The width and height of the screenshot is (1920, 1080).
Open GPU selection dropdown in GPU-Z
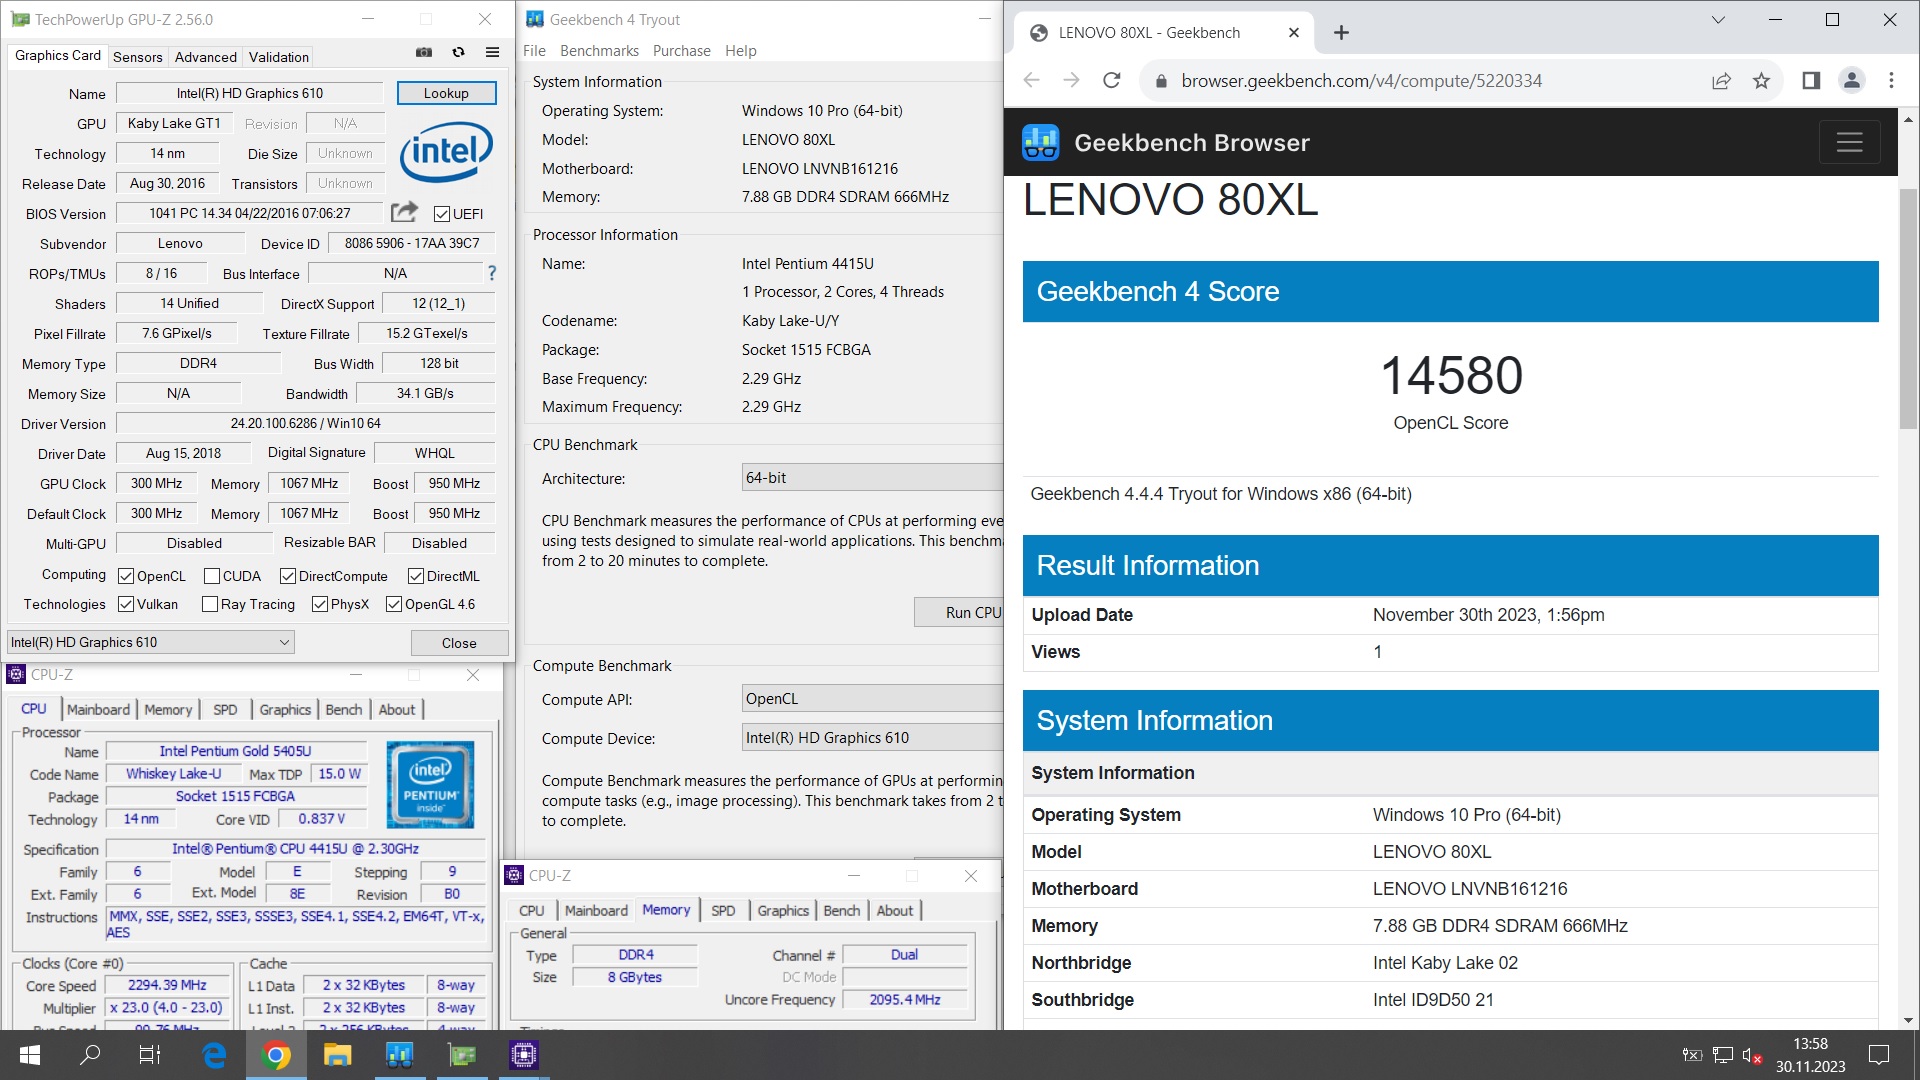tap(151, 642)
